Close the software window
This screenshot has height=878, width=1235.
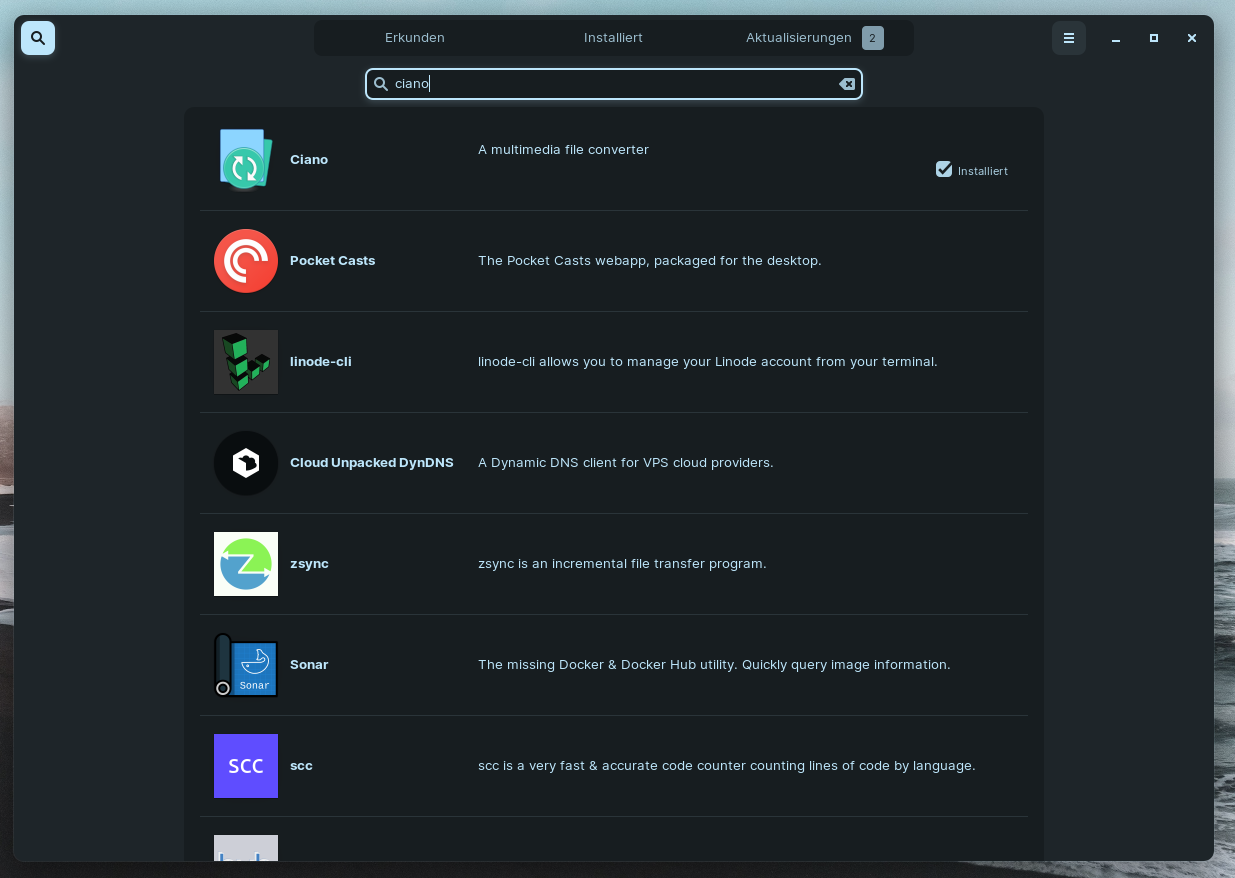point(1192,38)
